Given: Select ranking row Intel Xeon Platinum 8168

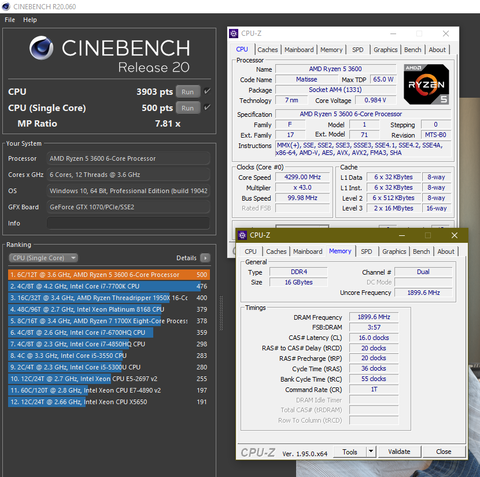Looking at the screenshot, I should click(109, 309).
